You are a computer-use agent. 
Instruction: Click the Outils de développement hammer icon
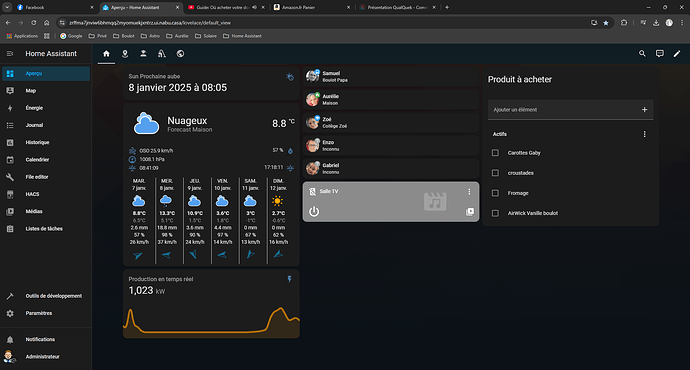point(10,296)
